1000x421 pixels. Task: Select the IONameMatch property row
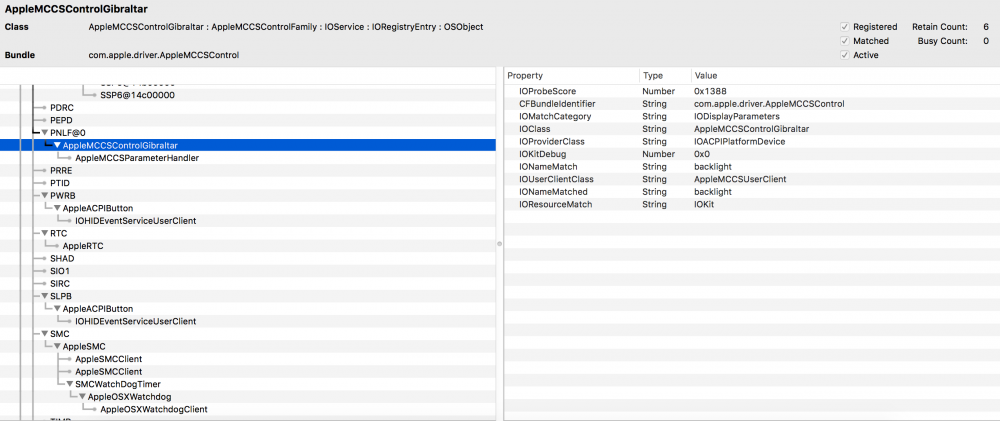(x=752, y=166)
